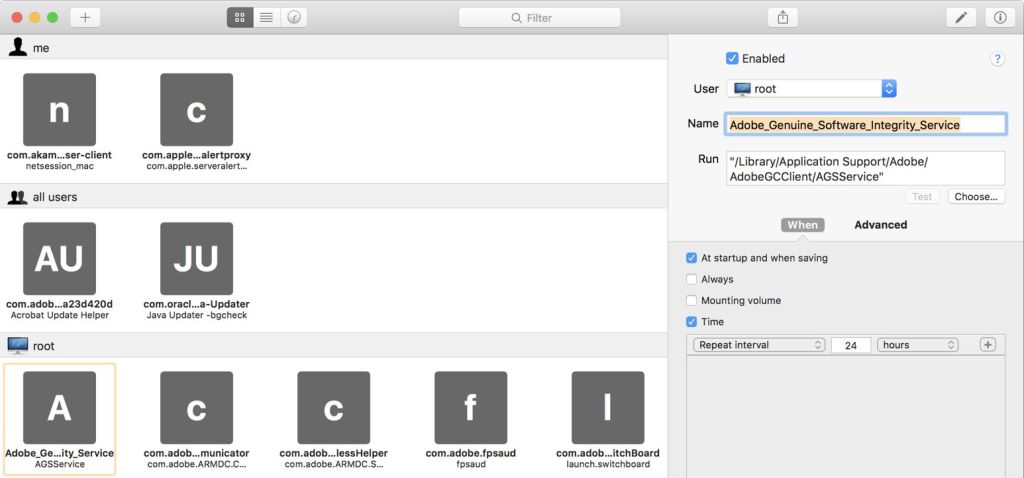
Task: Click the plus button to add a new job
Action: (x=85, y=18)
